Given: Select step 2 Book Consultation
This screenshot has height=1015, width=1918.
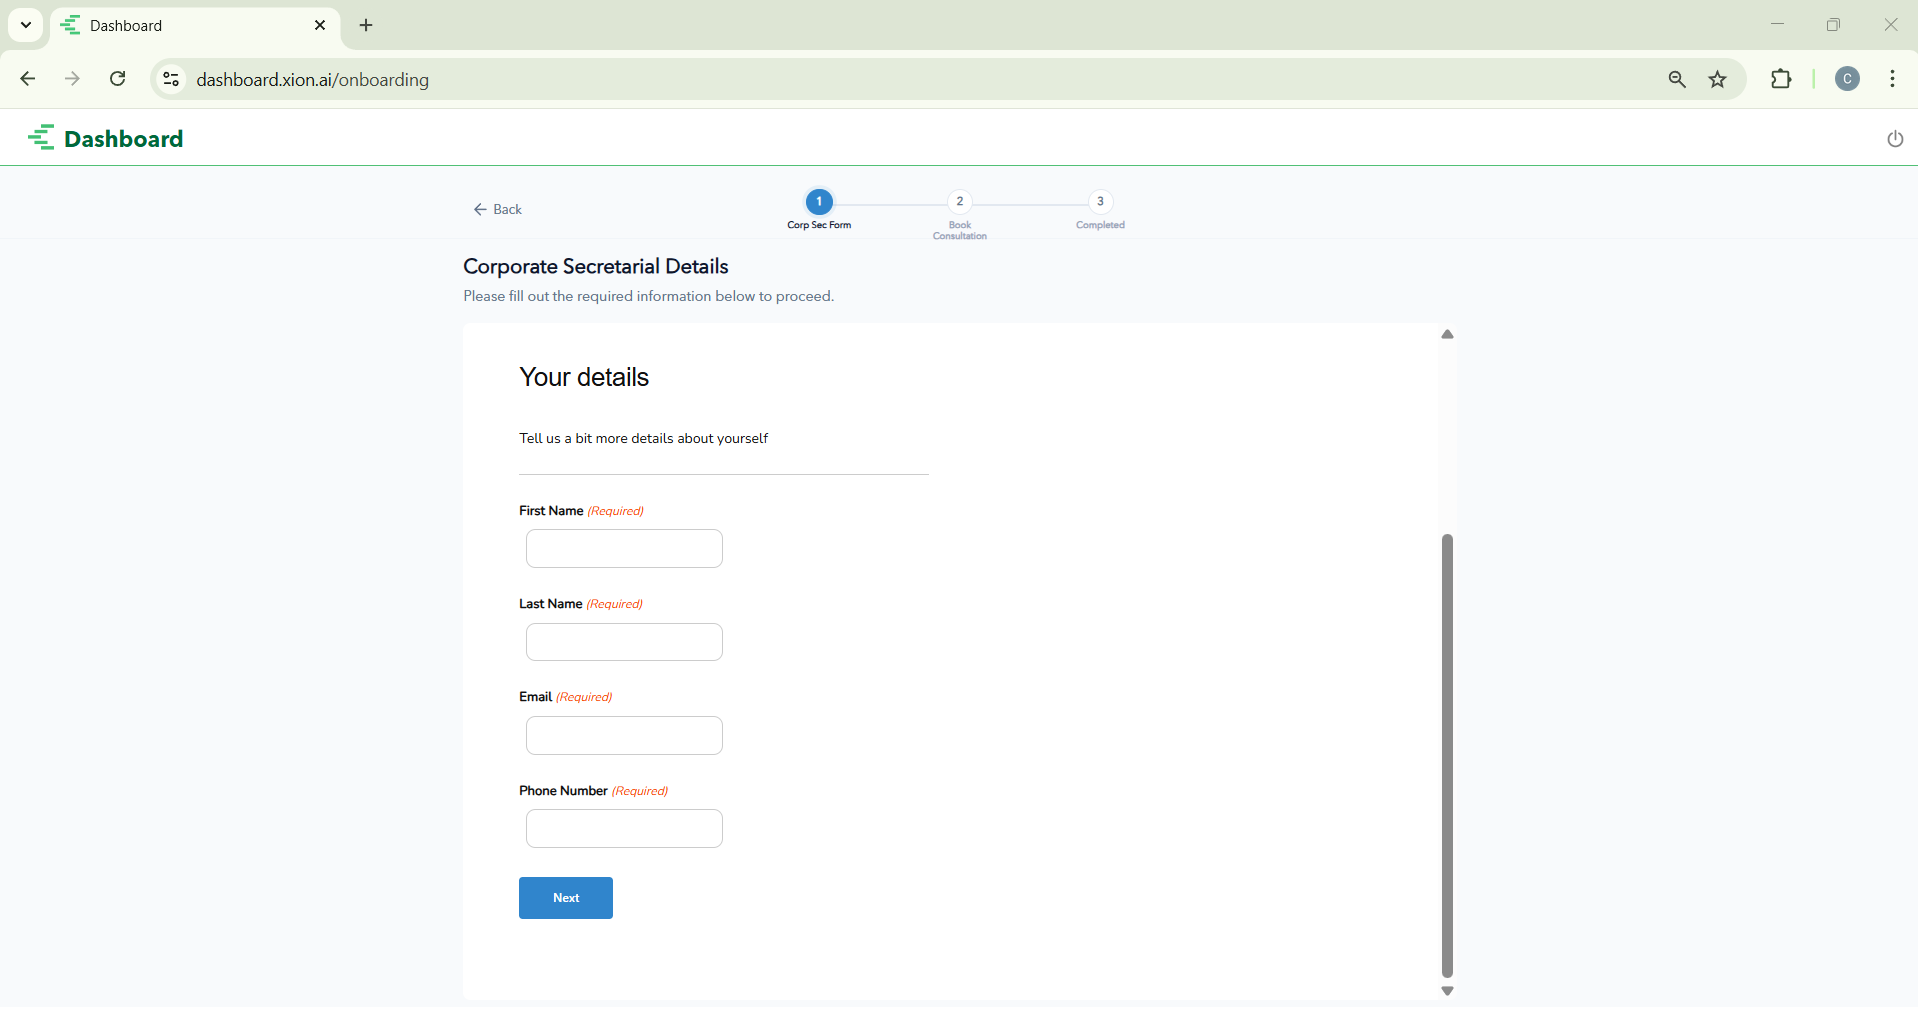Looking at the screenshot, I should 959,202.
